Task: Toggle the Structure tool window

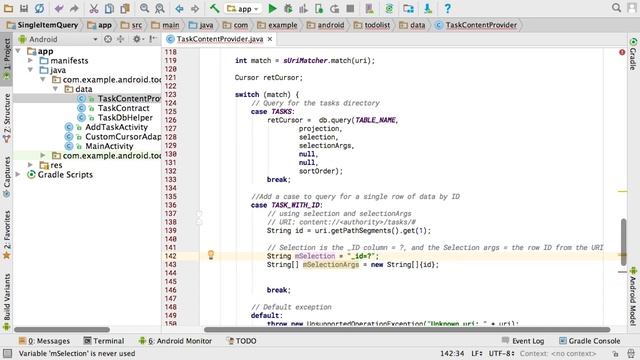Action: point(7,118)
